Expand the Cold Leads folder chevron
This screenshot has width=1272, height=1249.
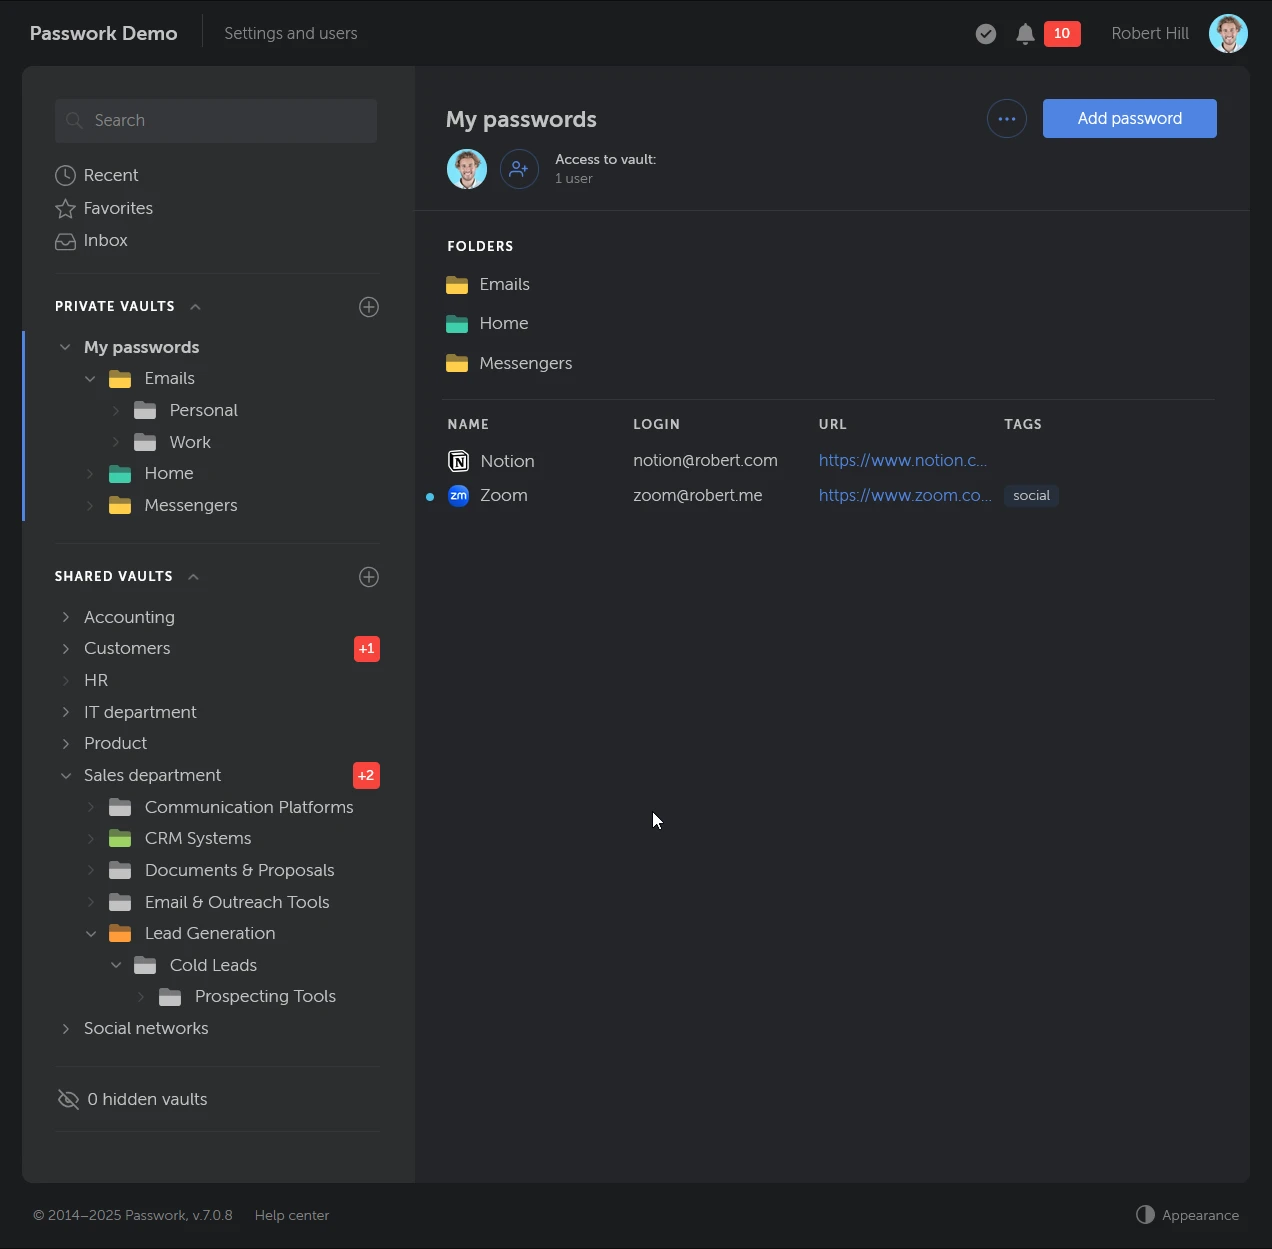point(116,965)
